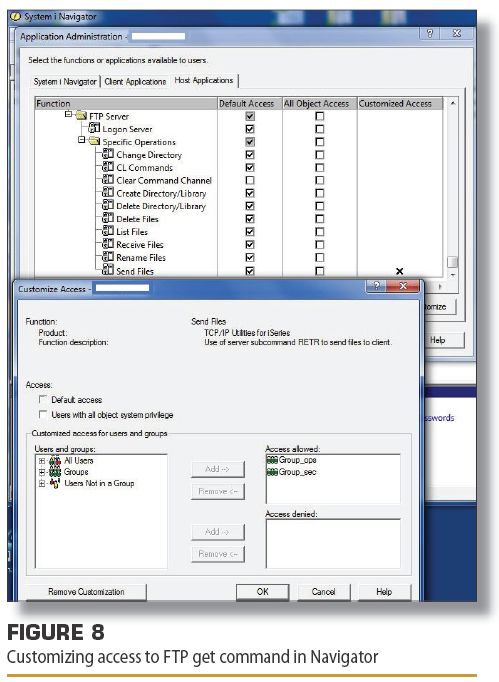Expand the All Users tree node
Viewport: 499px width, 682px height.
click(x=42, y=461)
